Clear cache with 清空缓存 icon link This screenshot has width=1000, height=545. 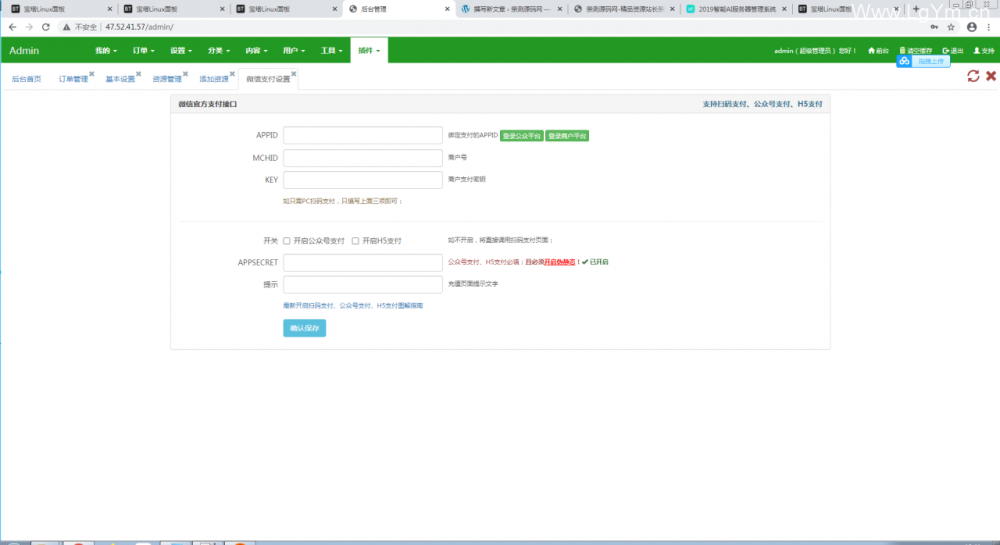coord(916,50)
